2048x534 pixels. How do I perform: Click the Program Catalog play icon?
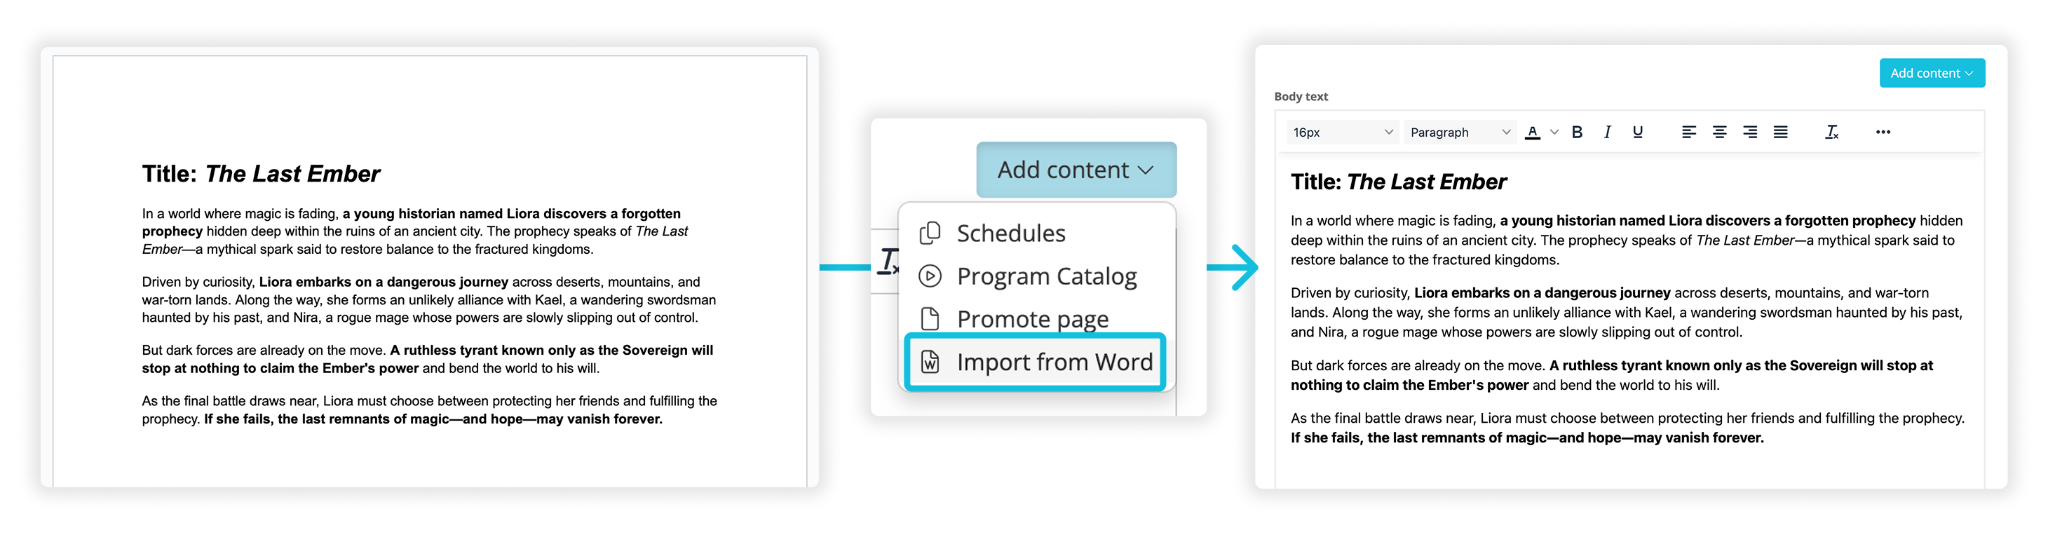click(x=930, y=276)
